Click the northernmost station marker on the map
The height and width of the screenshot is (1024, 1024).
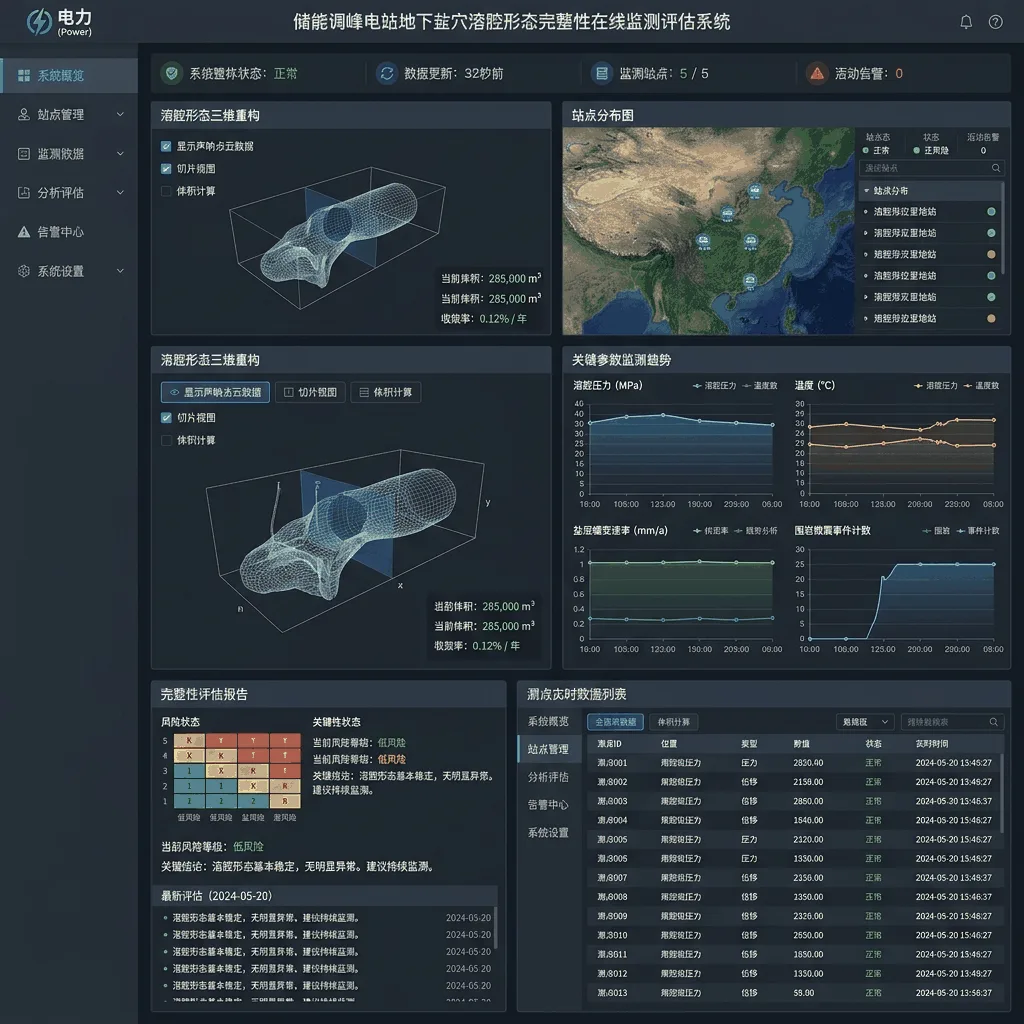click(x=754, y=191)
